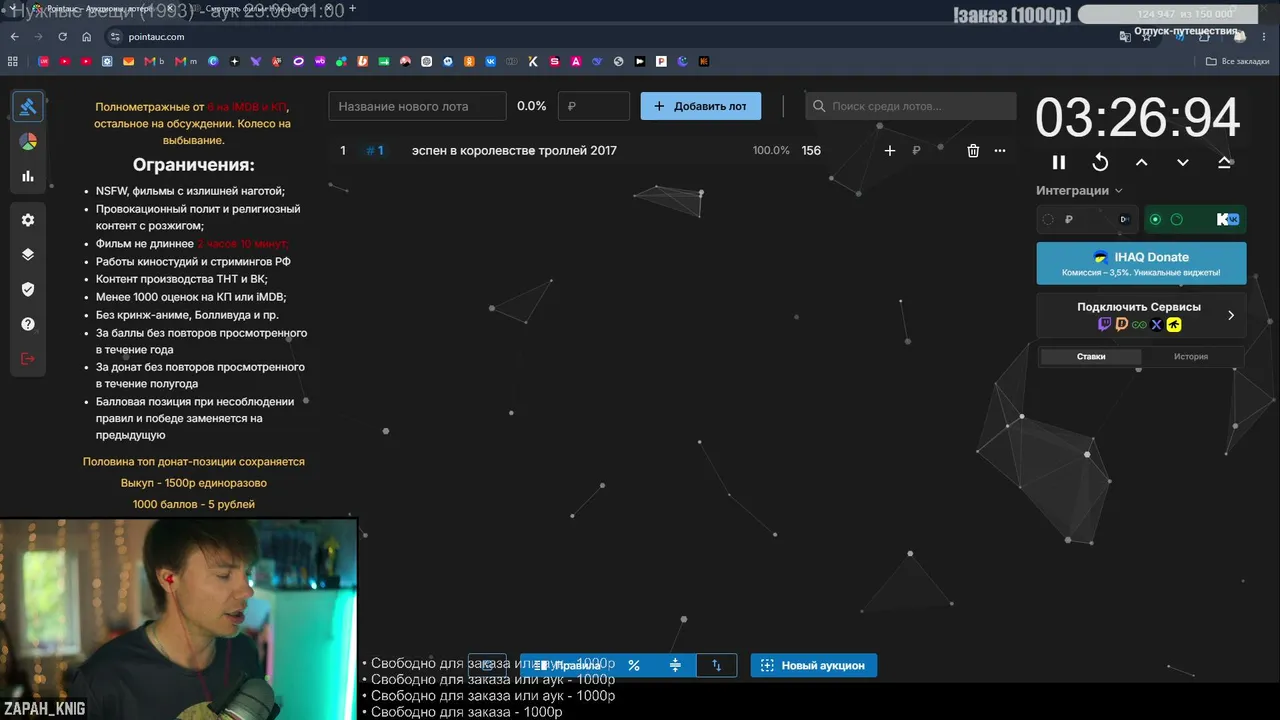
Task: Expand Подключить Сервисы panel arrow
Action: coord(1230,315)
